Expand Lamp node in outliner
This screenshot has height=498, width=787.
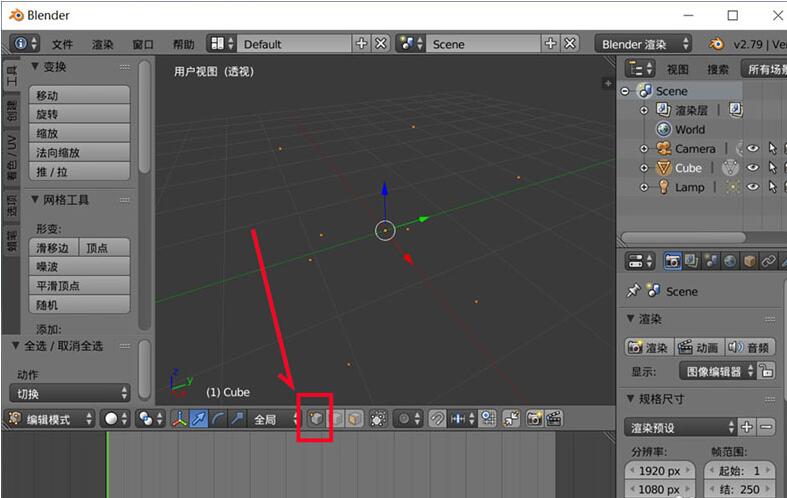(644, 187)
